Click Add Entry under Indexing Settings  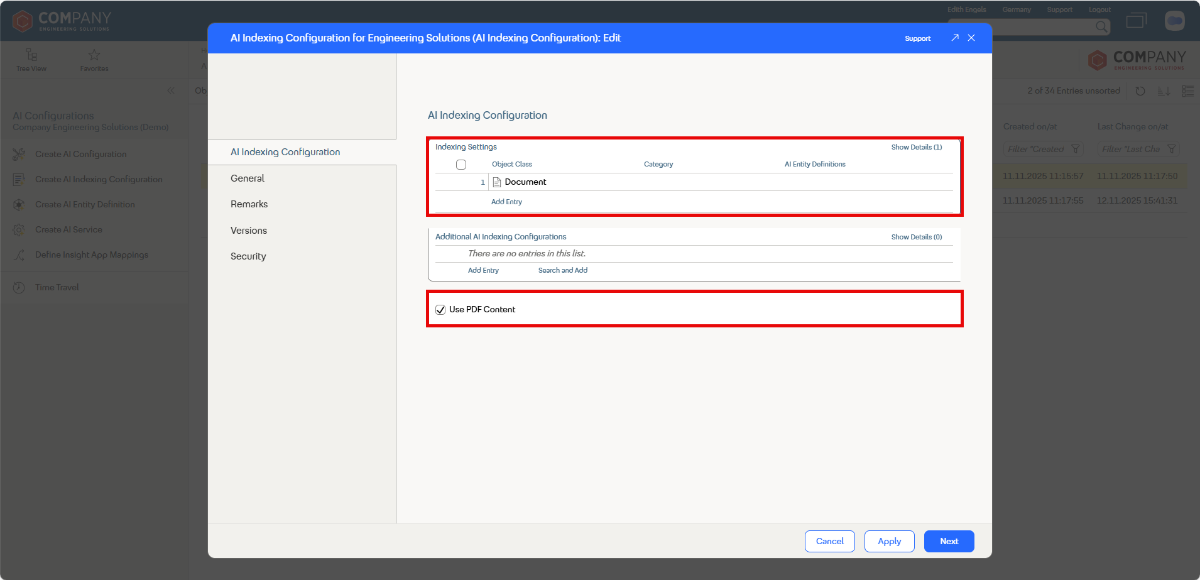[506, 202]
